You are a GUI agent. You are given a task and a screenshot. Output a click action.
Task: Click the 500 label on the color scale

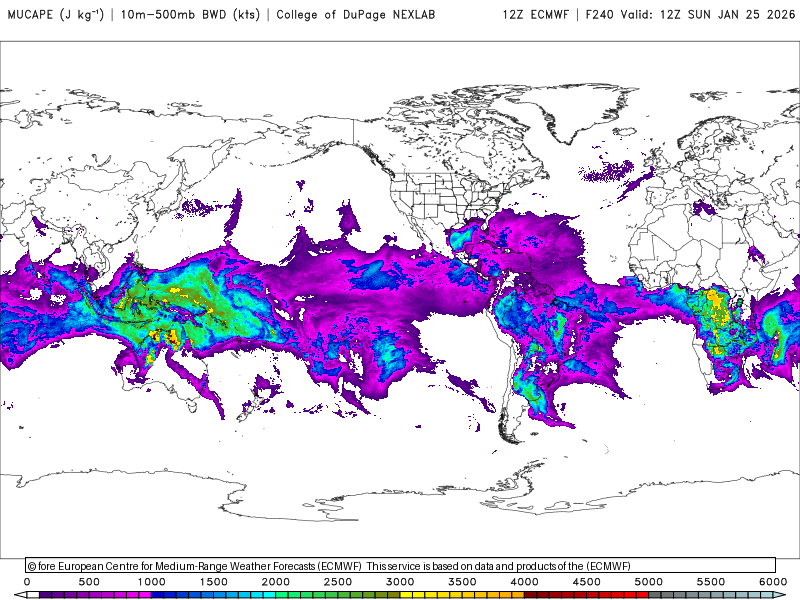(89, 582)
